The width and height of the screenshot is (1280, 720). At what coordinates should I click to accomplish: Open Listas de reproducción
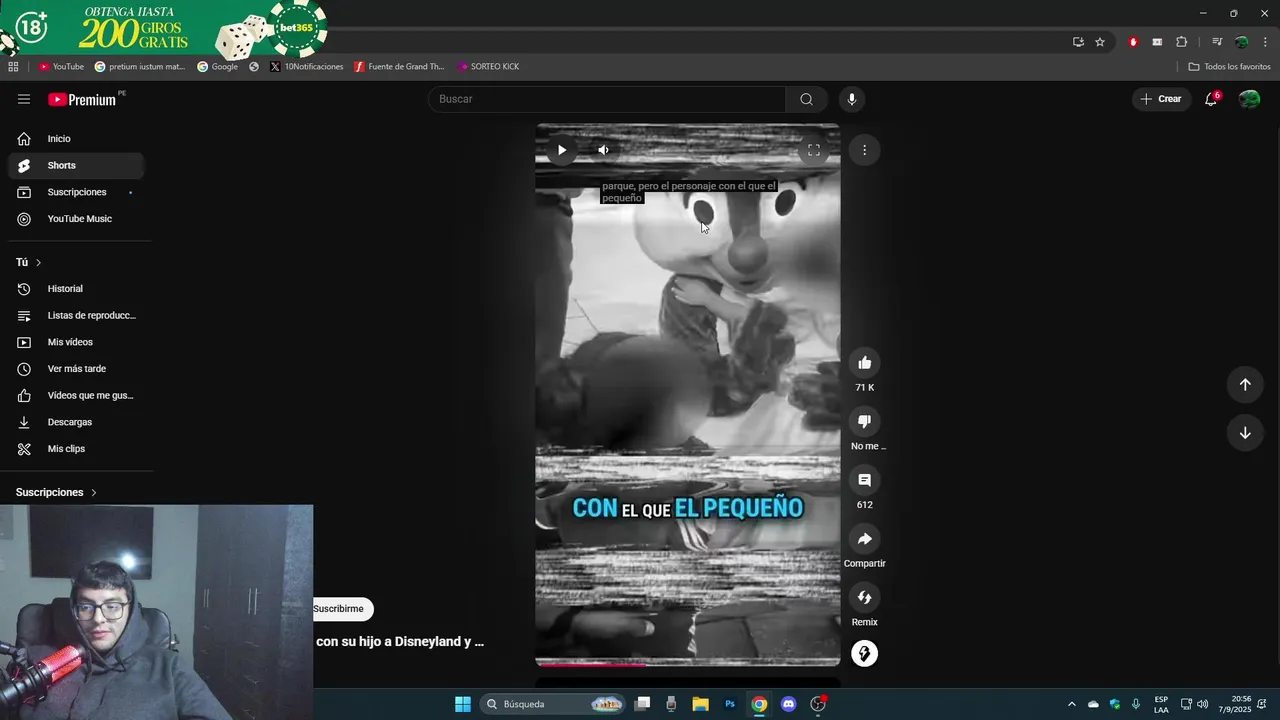76,316
